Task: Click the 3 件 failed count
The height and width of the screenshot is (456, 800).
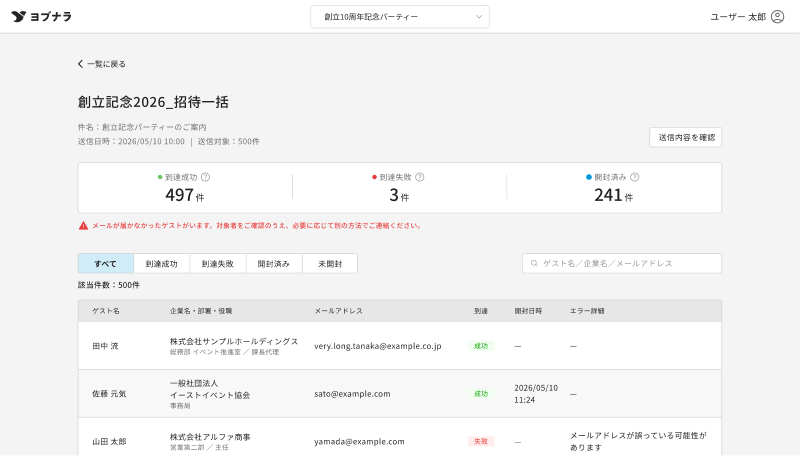Action: pyautogui.click(x=399, y=195)
